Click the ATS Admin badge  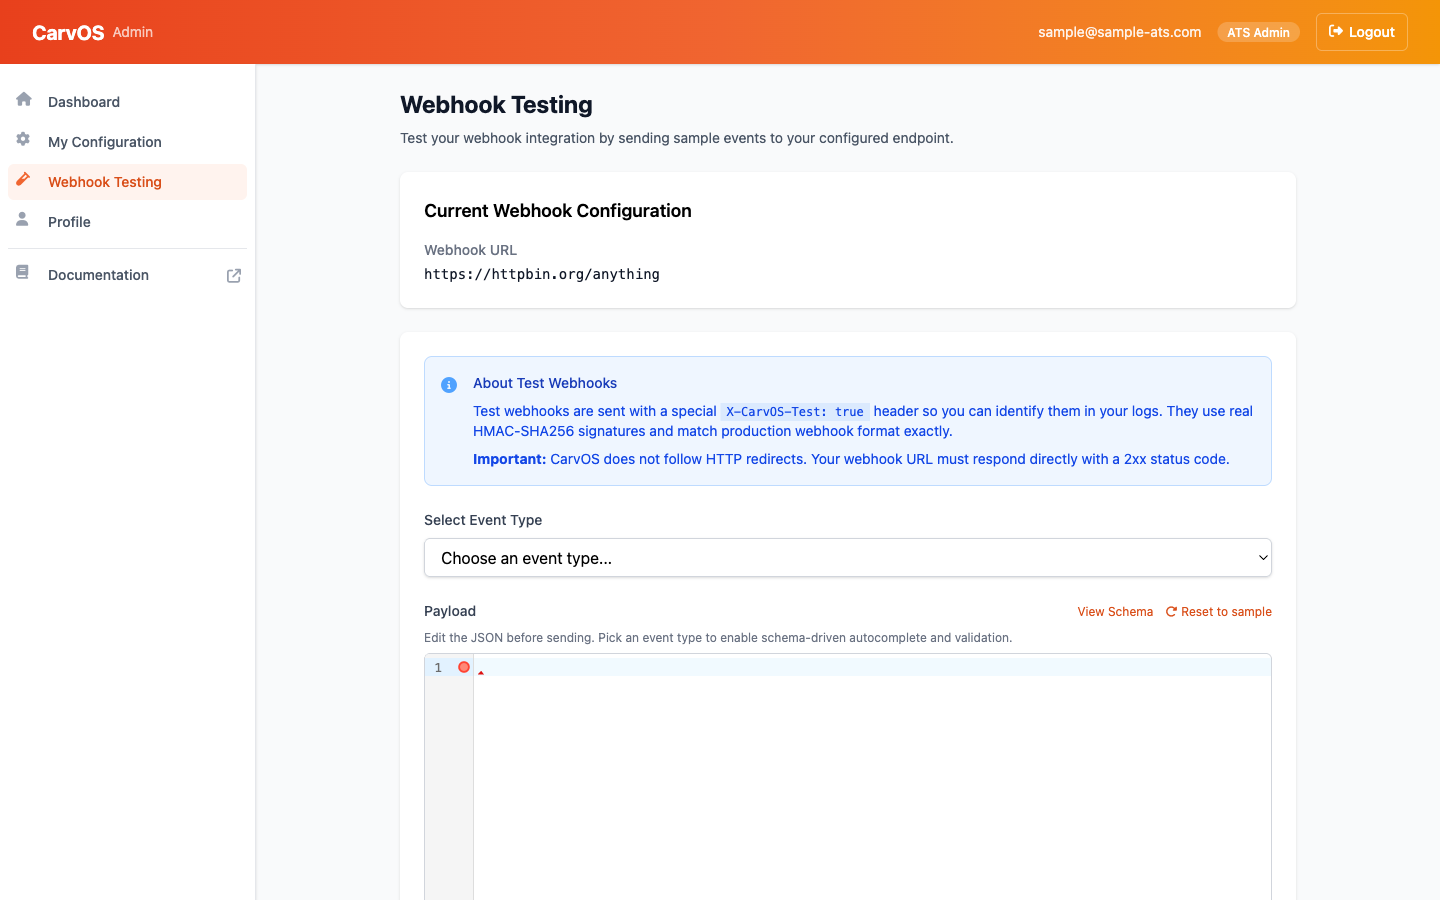[1258, 32]
